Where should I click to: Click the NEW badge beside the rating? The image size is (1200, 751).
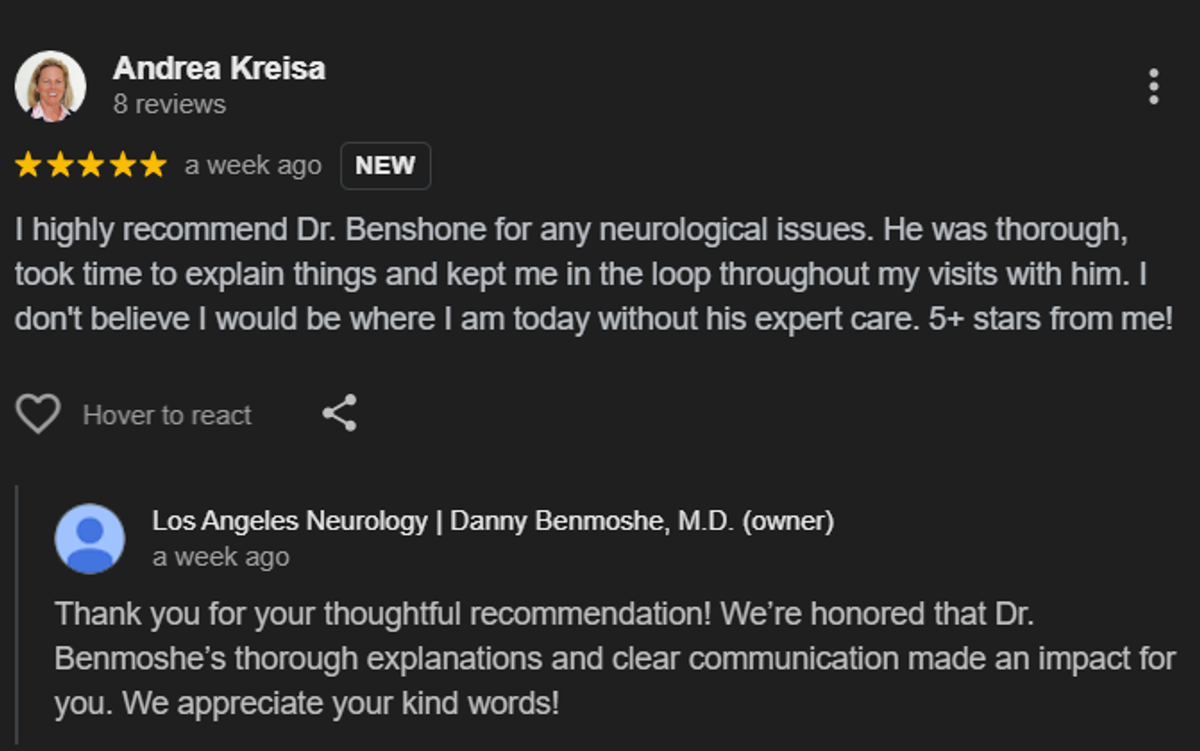(x=385, y=166)
